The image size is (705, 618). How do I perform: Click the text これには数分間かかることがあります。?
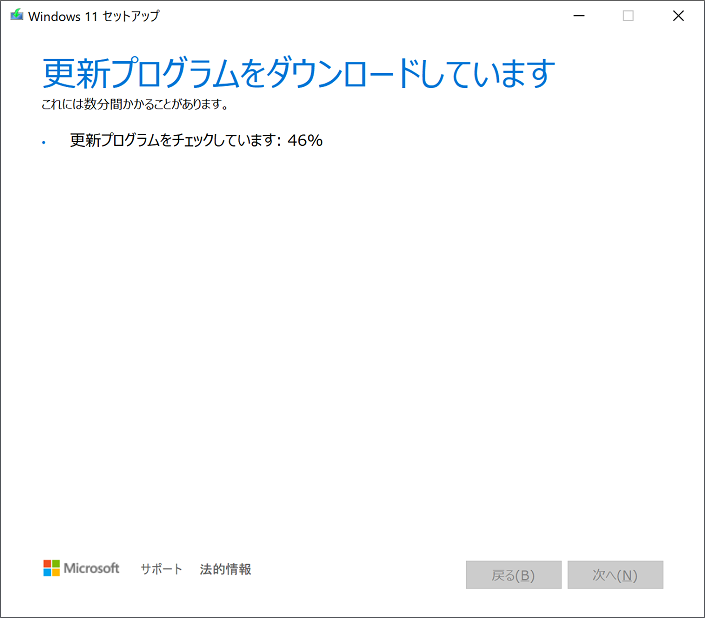pyautogui.click(x=135, y=104)
